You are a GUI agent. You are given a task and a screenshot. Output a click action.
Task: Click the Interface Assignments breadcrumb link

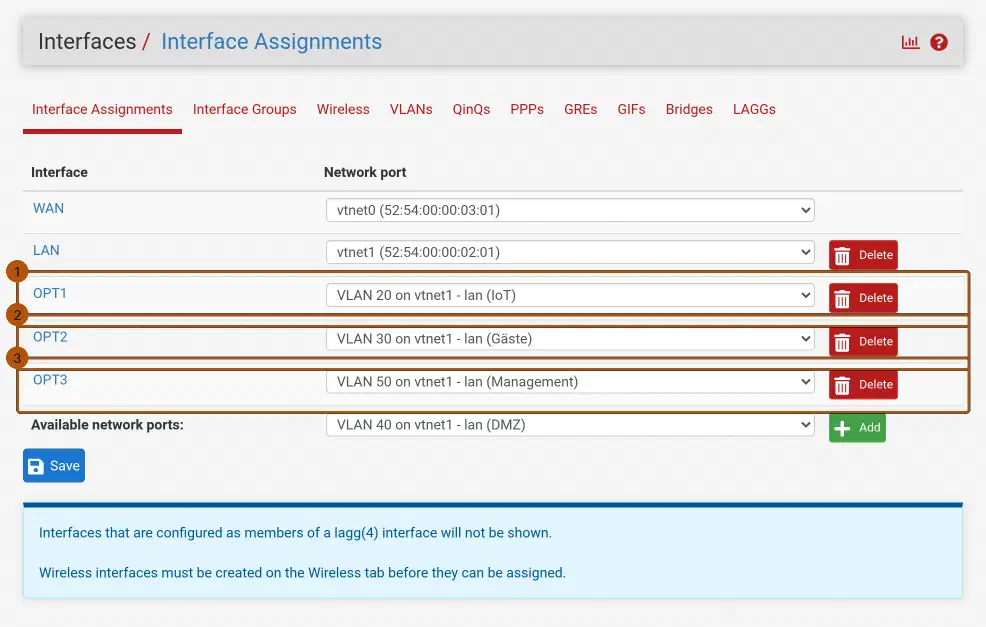[272, 42]
